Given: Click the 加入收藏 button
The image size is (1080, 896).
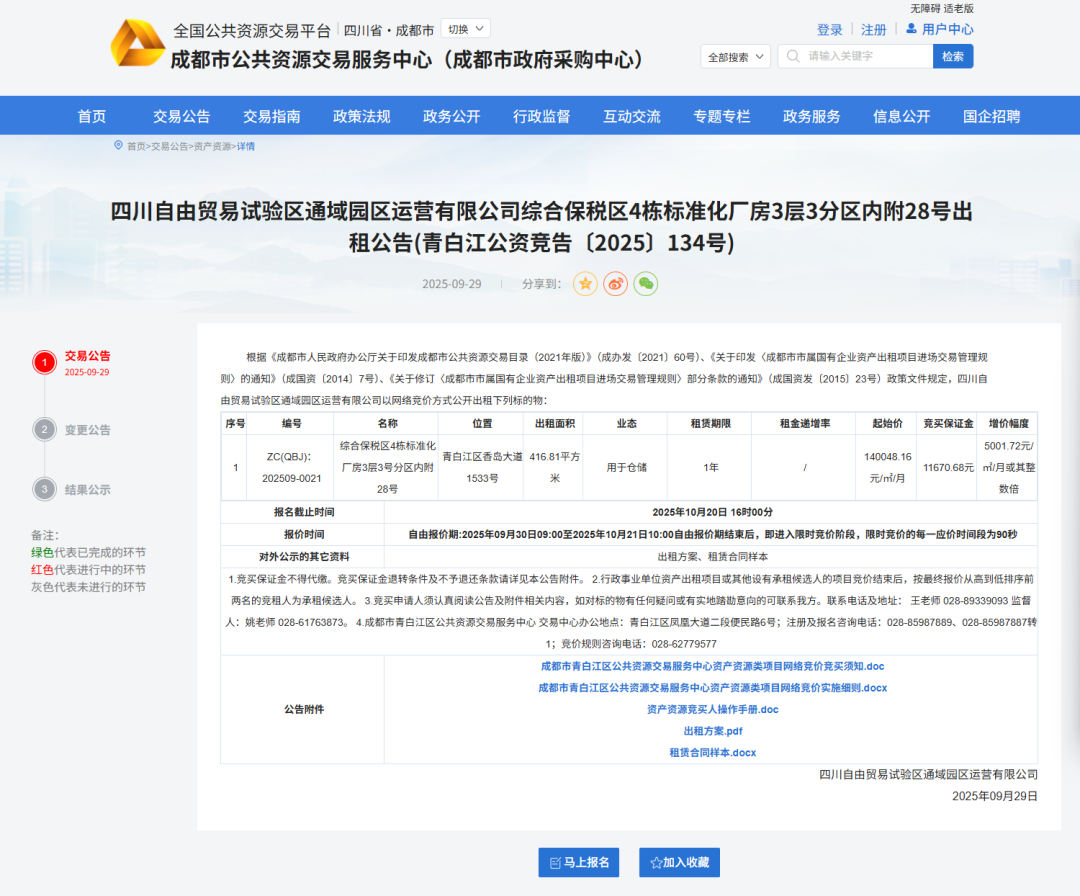Looking at the screenshot, I should pyautogui.click(x=679, y=862).
